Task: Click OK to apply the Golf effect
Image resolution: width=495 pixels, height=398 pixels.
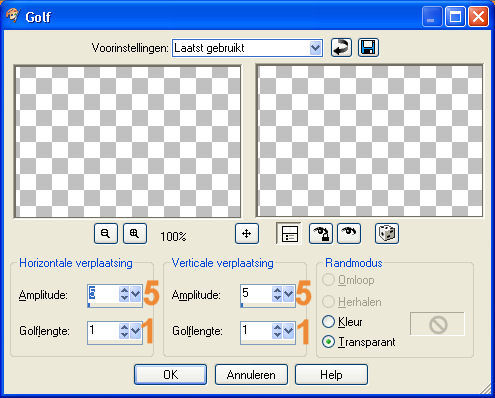Action: tap(170, 375)
